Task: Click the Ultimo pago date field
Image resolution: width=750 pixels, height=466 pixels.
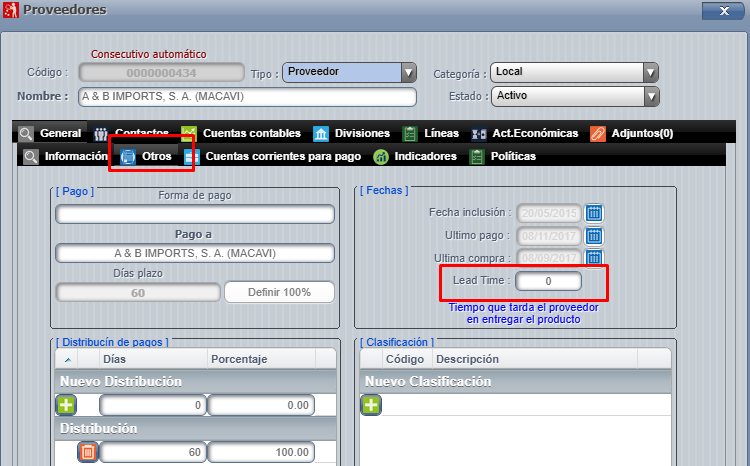Action: tap(549, 236)
